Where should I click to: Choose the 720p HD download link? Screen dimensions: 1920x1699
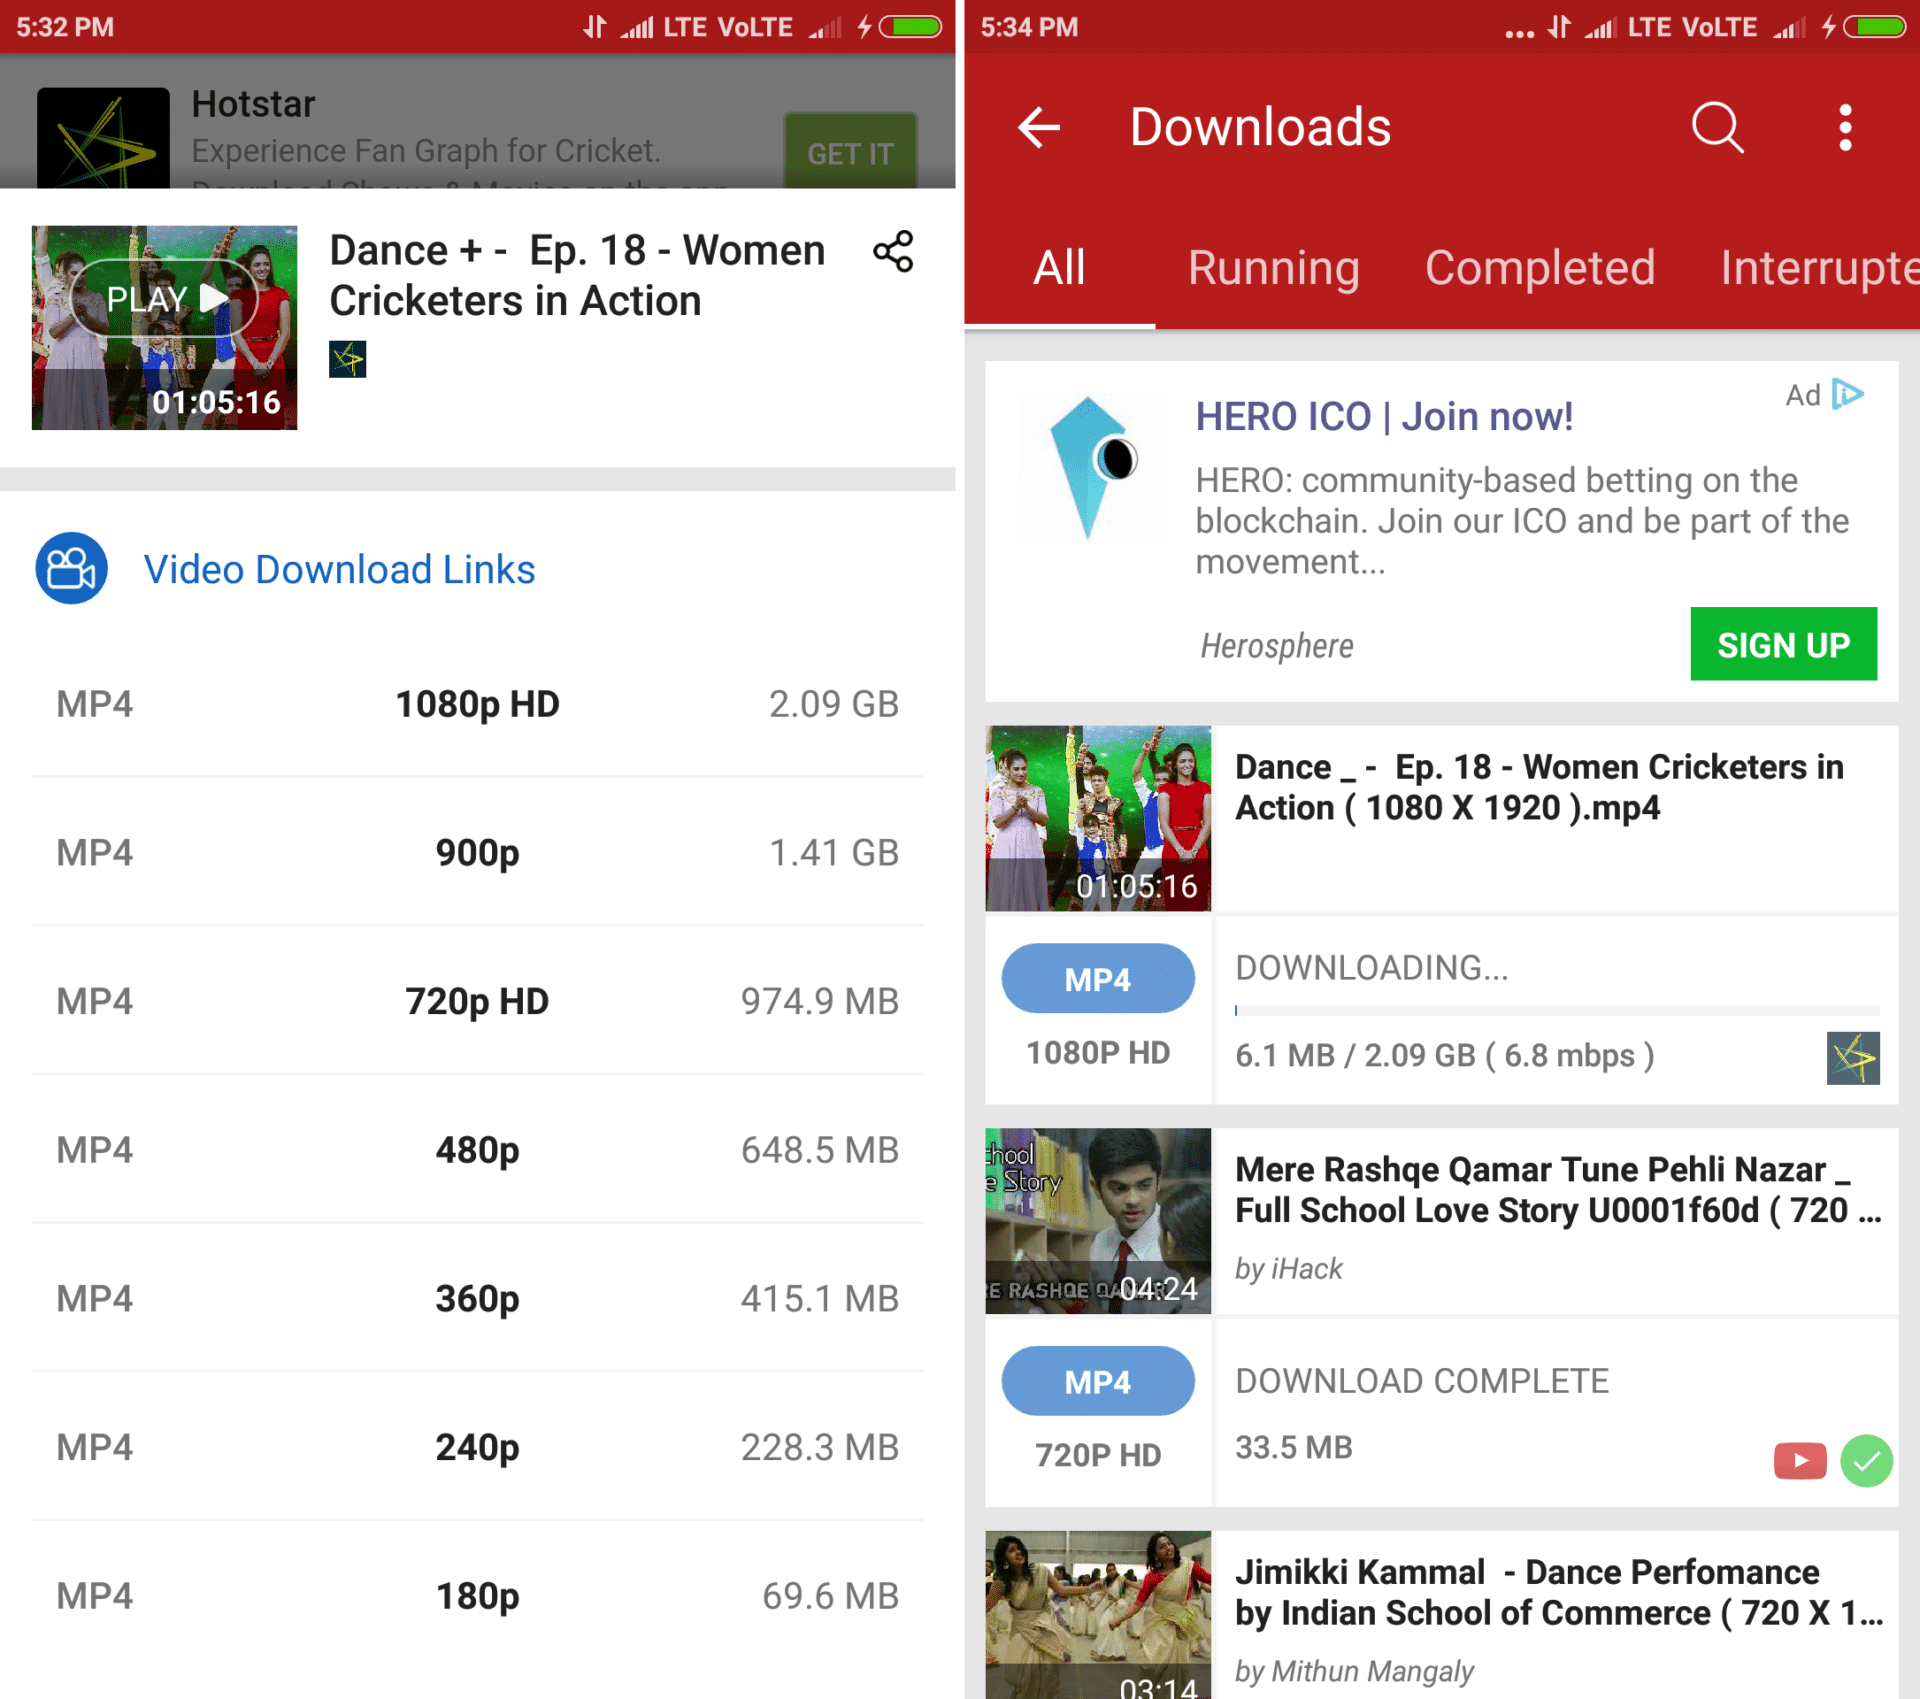click(477, 1001)
